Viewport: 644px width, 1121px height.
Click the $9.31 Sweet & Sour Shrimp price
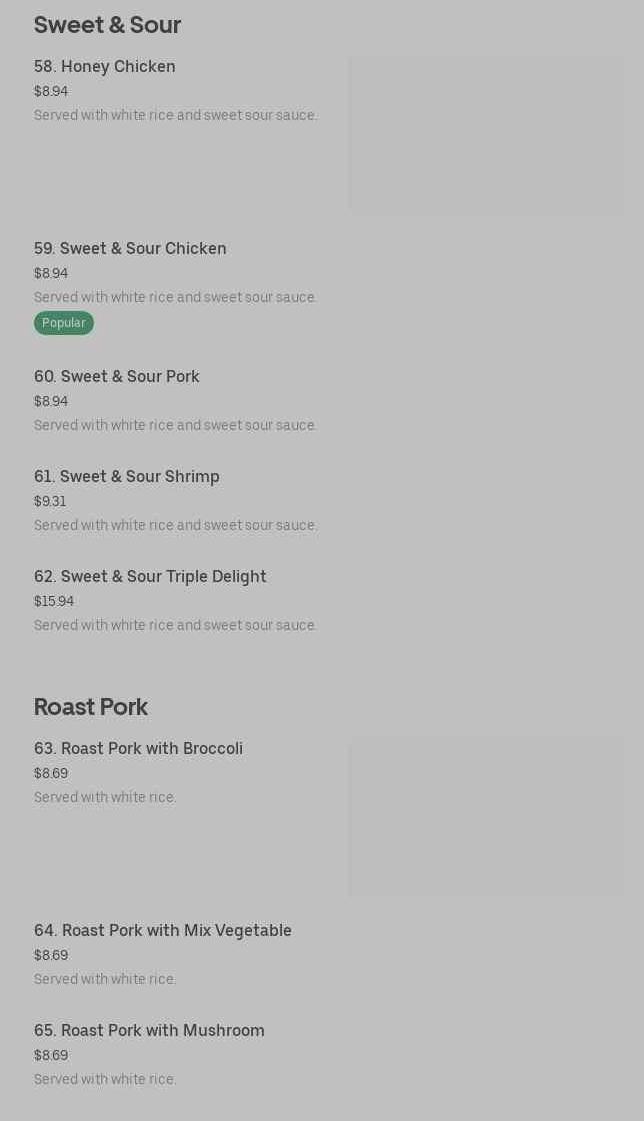(50, 502)
